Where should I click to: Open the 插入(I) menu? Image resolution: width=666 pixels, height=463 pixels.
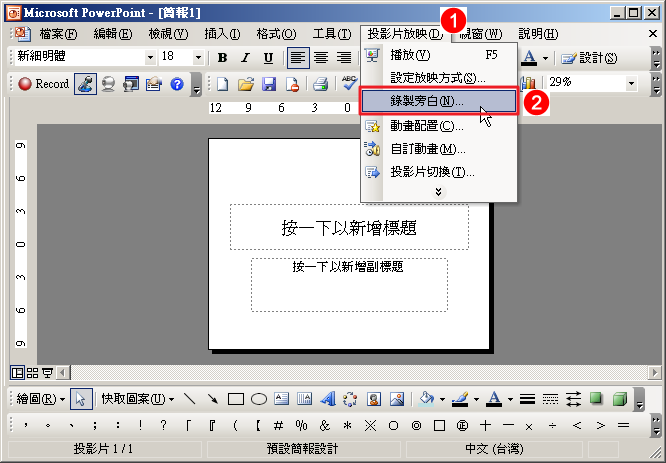tap(222, 34)
